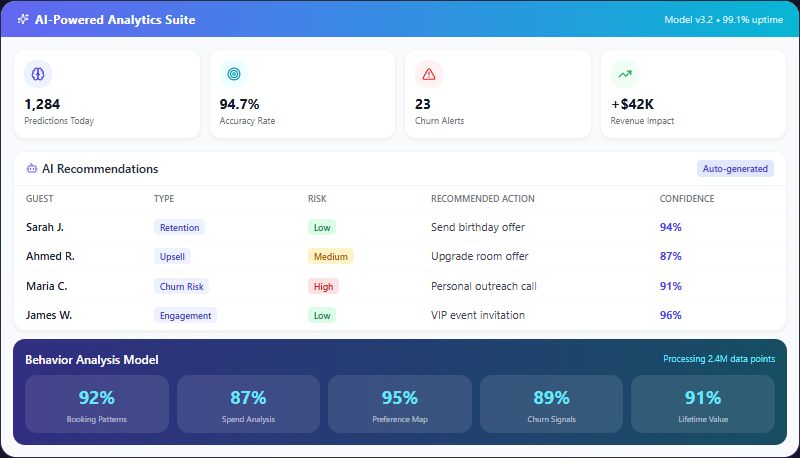The height and width of the screenshot is (458, 800).
Task: Click the AI Recommendations heading
Action: (x=100, y=169)
